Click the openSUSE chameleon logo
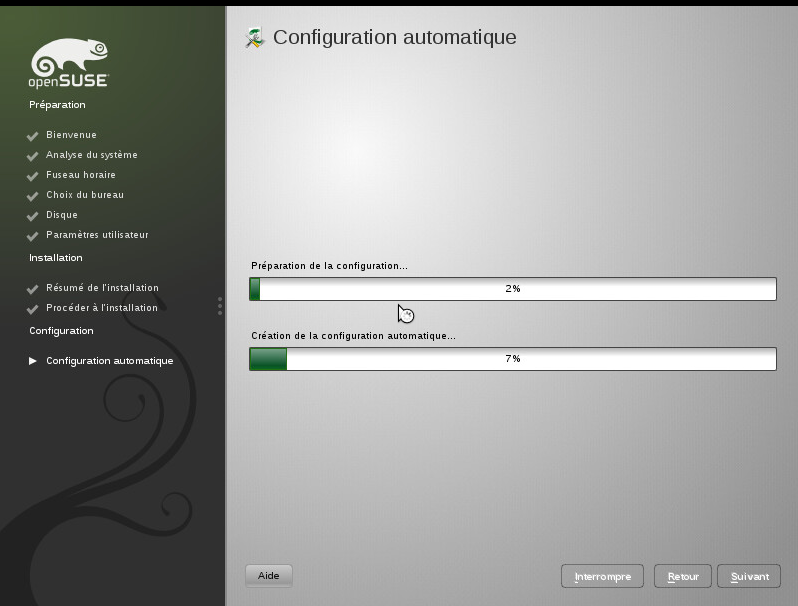Image resolution: width=798 pixels, height=606 pixels. (68, 64)
